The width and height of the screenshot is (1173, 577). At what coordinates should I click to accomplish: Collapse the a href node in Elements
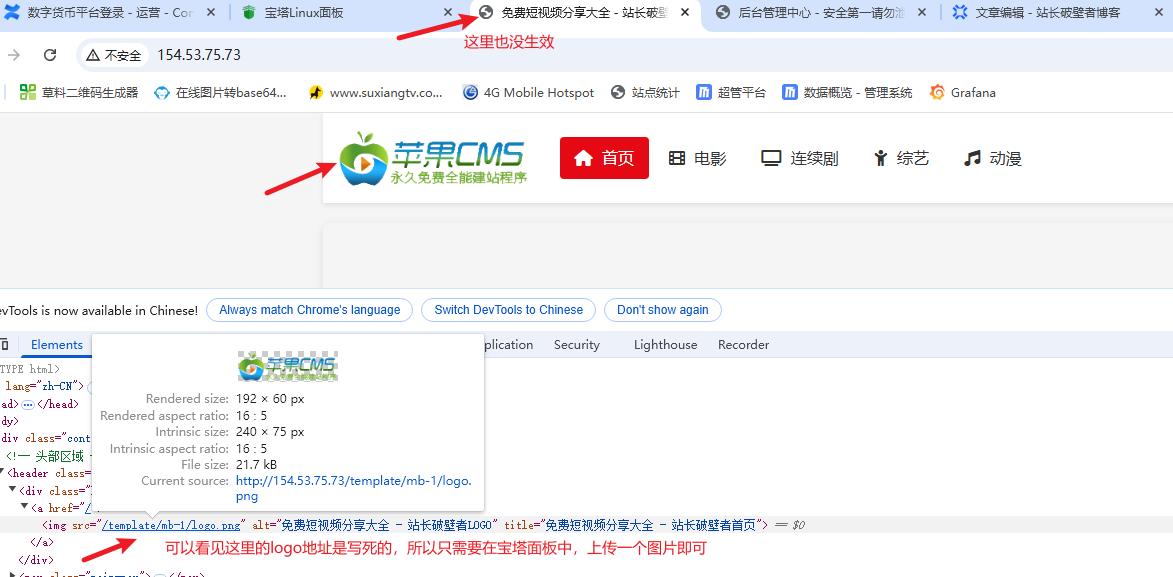pyautogui.click(x=23, y=508)
